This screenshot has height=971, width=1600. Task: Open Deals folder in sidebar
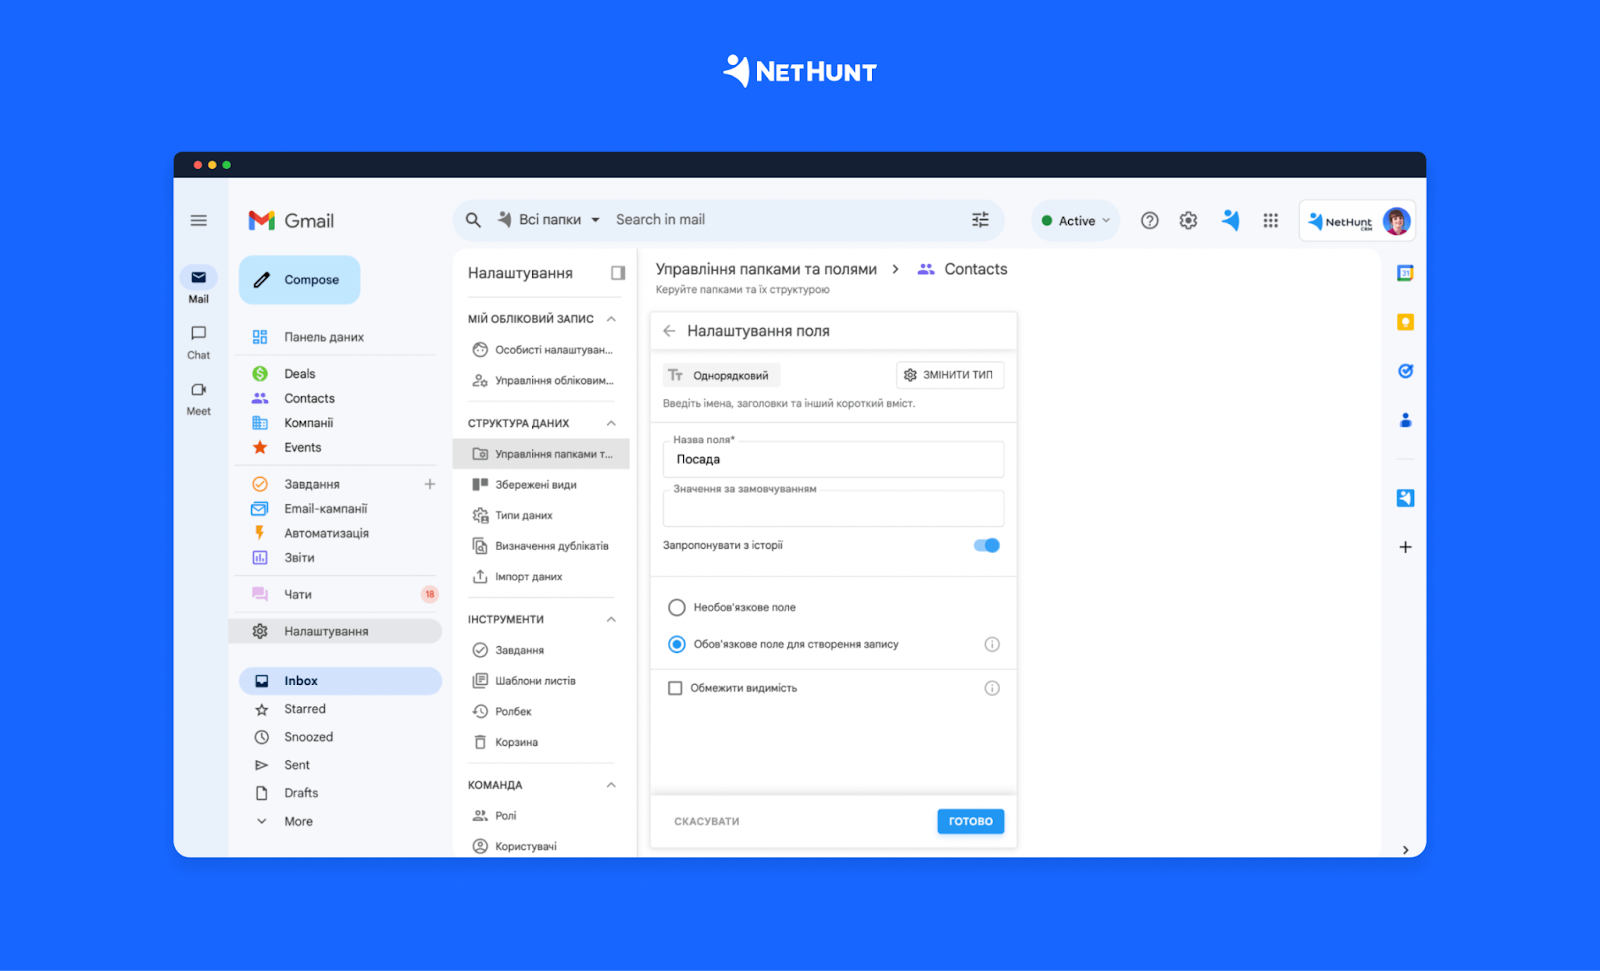pyautogui.click(x=300, y=374)
